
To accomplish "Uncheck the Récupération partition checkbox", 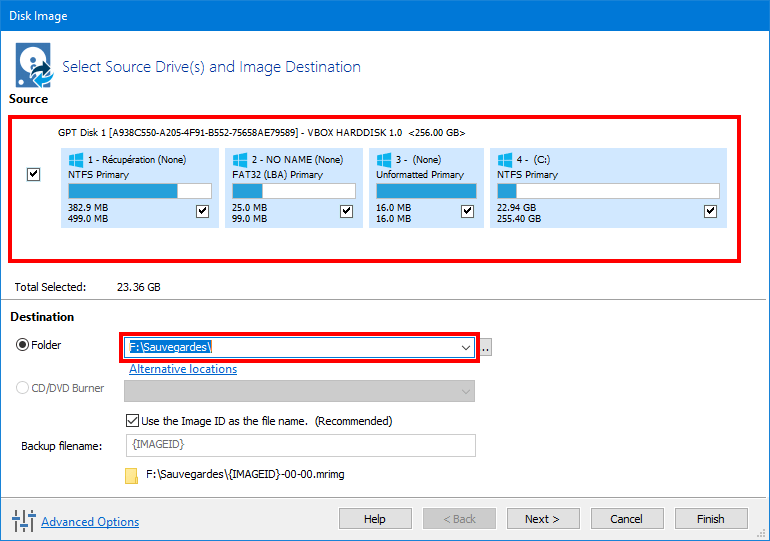I will [202, 212].
